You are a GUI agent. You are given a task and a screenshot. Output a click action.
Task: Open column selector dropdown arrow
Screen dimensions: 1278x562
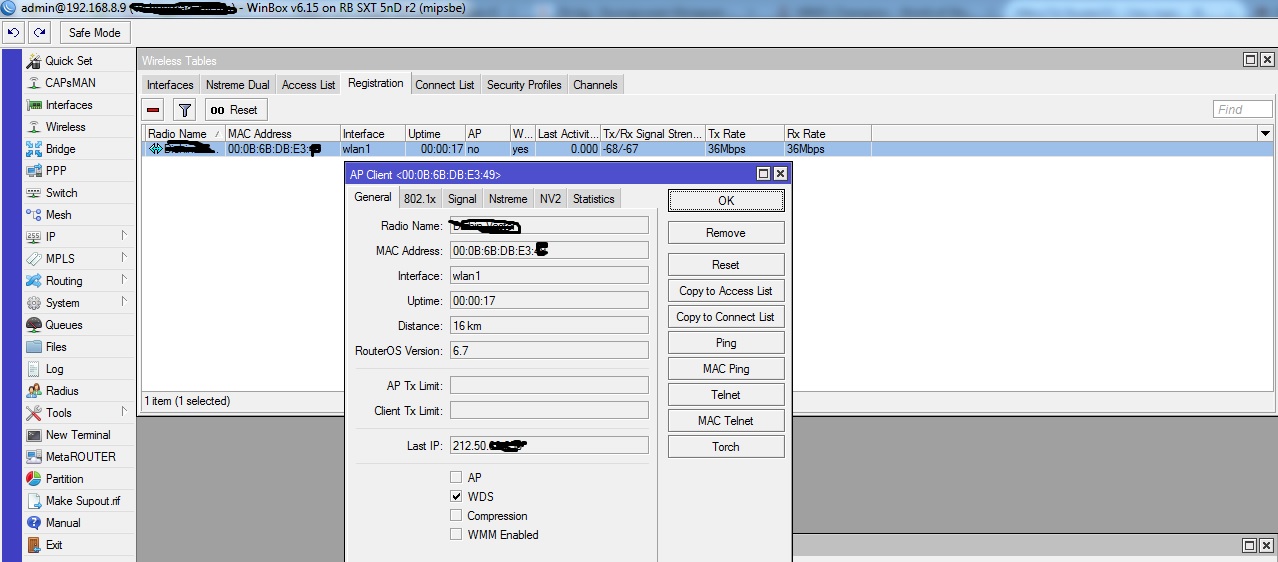pyautogui.click(x=1265, y=133)
